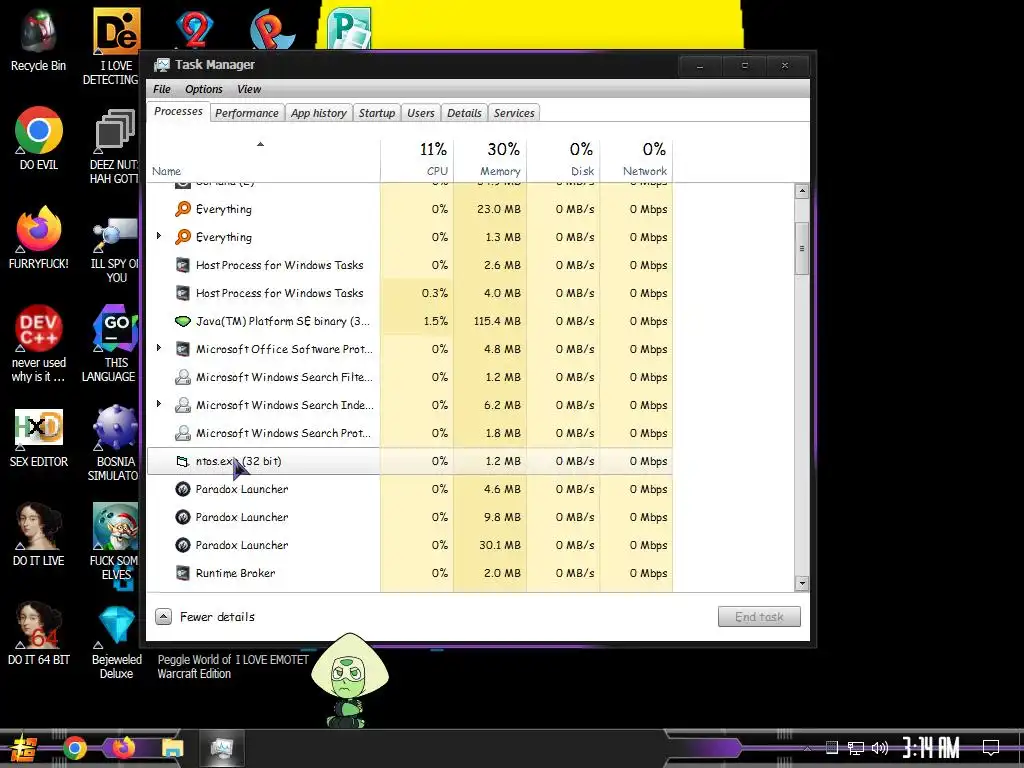Select the Minesweeper mine icon labeled BOSNIA

point(116,428)
